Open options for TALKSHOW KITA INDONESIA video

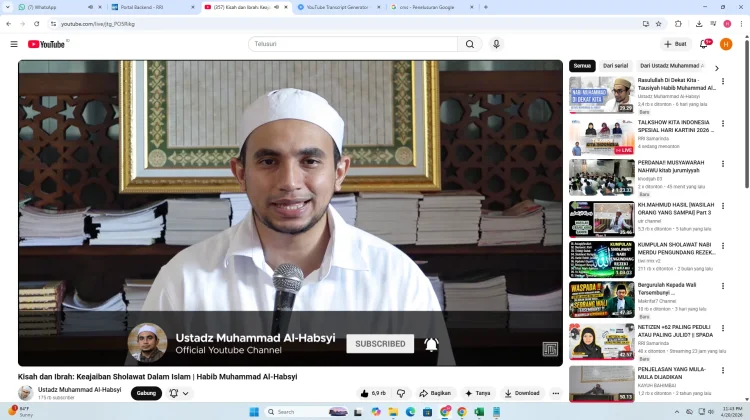click(723, 123)
